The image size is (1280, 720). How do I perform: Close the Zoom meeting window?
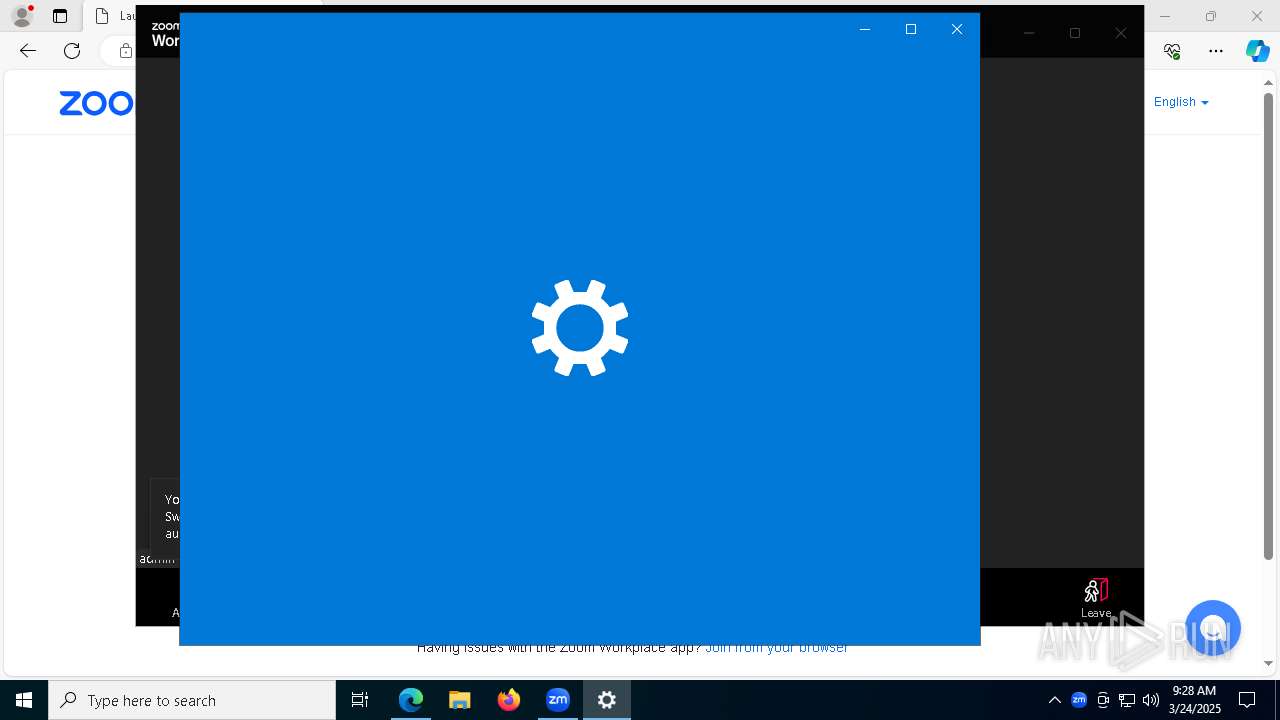tap(1121, 33)
